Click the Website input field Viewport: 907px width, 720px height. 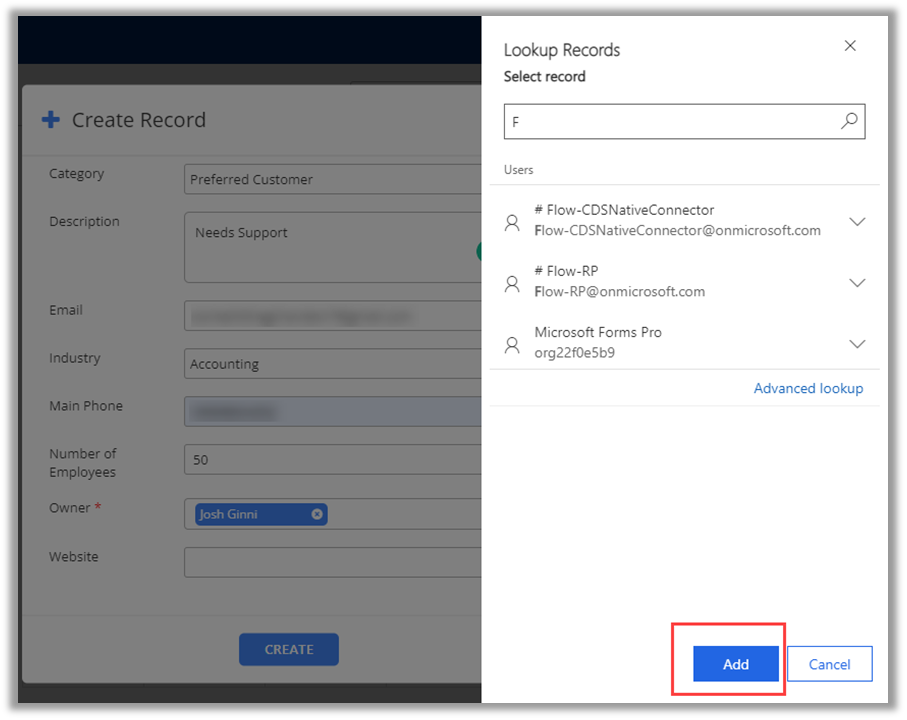pos(332,562)
